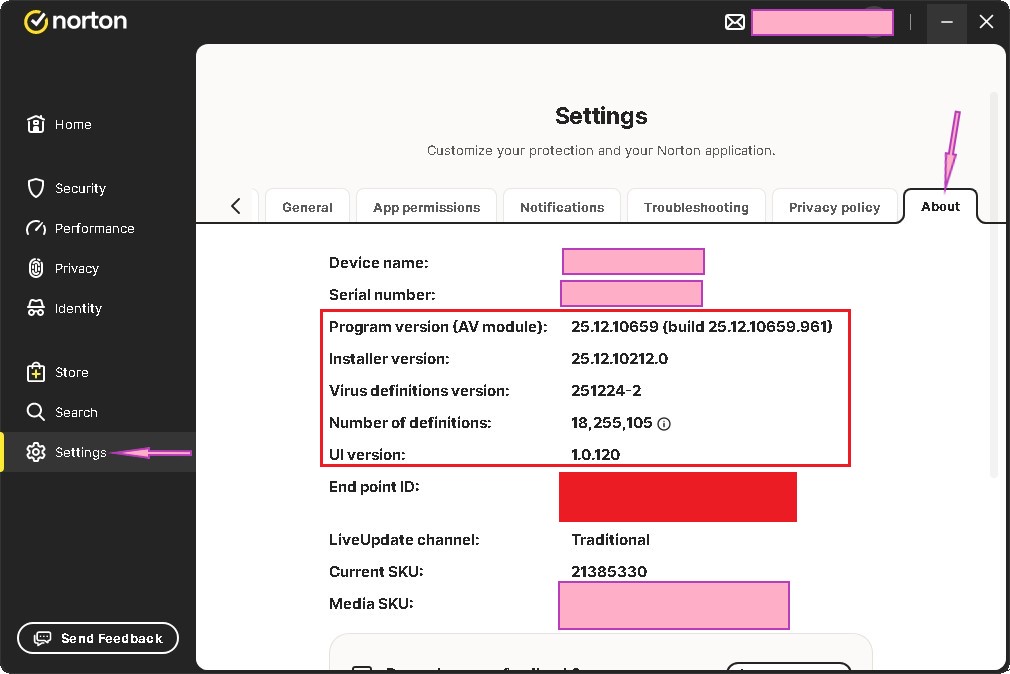Open Security shield icon in sidebar

36,188
